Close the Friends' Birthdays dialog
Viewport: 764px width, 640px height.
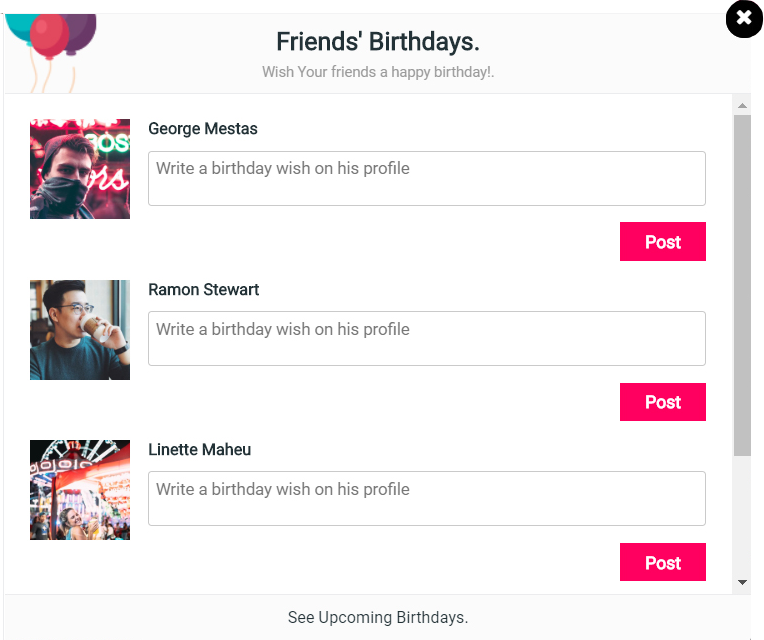[x=744, y=19]
